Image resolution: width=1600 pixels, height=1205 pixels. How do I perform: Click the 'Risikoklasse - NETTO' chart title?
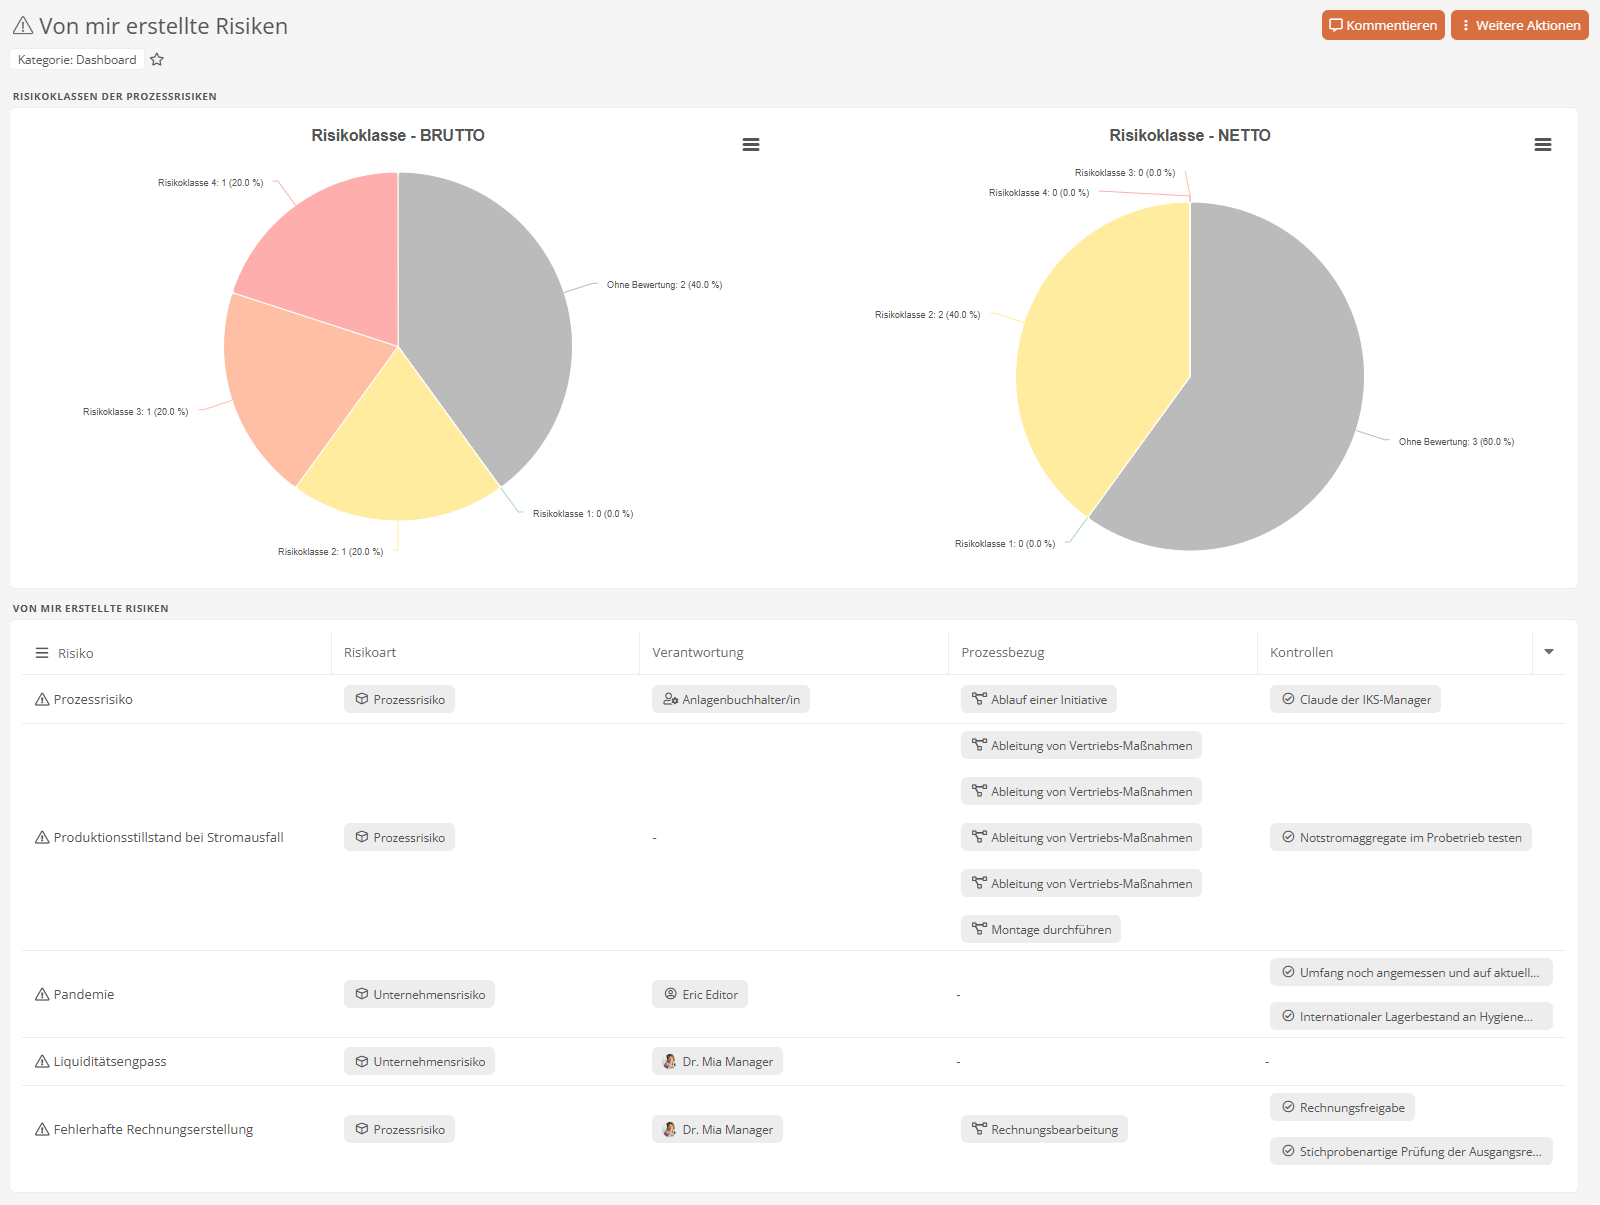1190,136
